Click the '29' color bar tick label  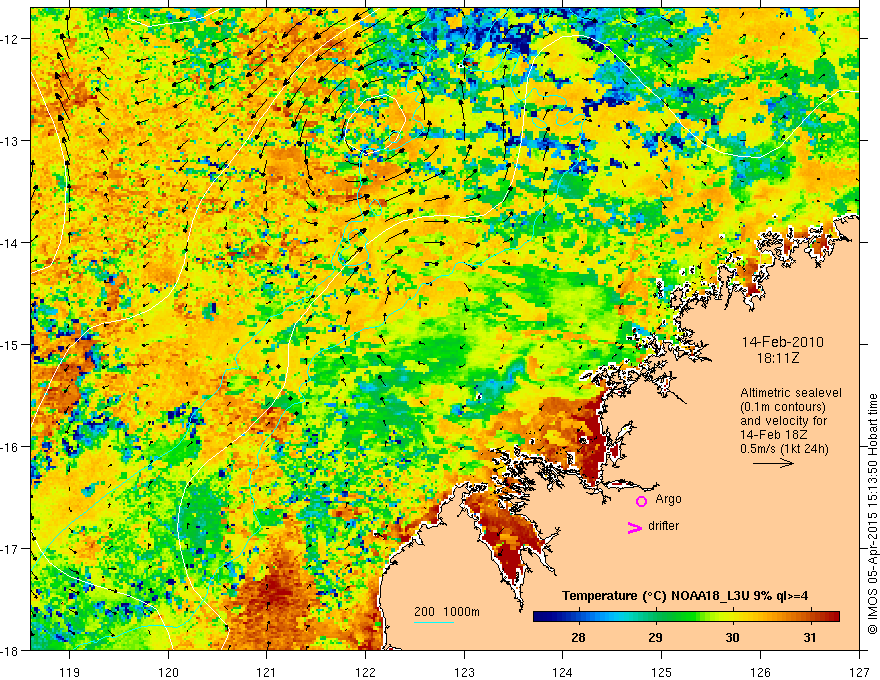pos(655,637)
